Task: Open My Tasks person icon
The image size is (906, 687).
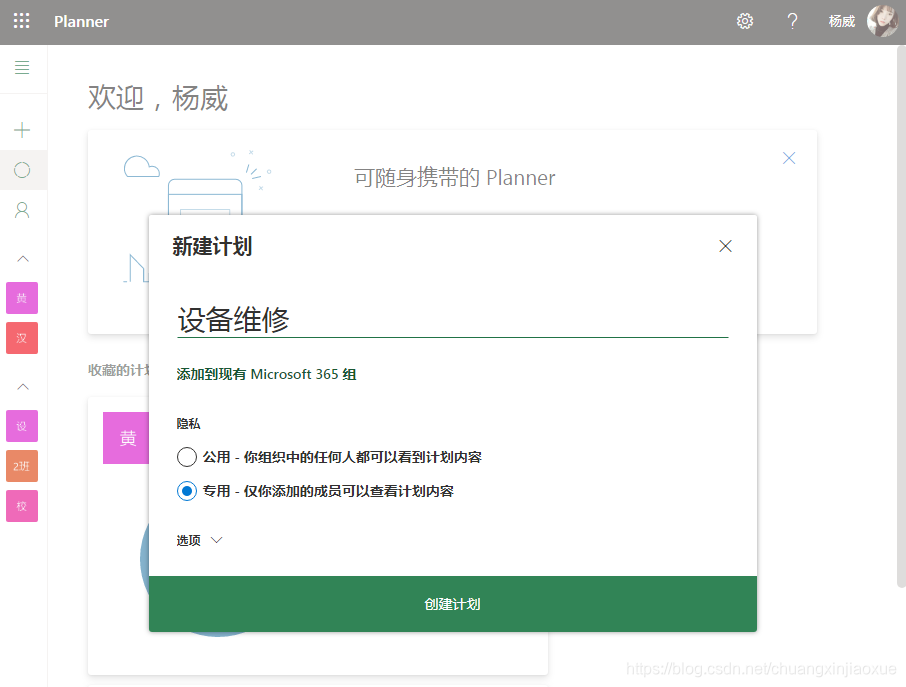Action: 22,210
